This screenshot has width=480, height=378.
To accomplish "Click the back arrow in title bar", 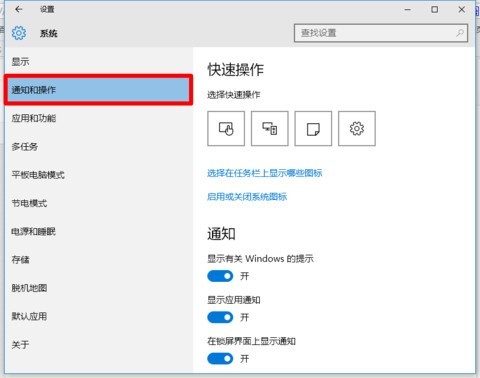I will pos(19,9).
